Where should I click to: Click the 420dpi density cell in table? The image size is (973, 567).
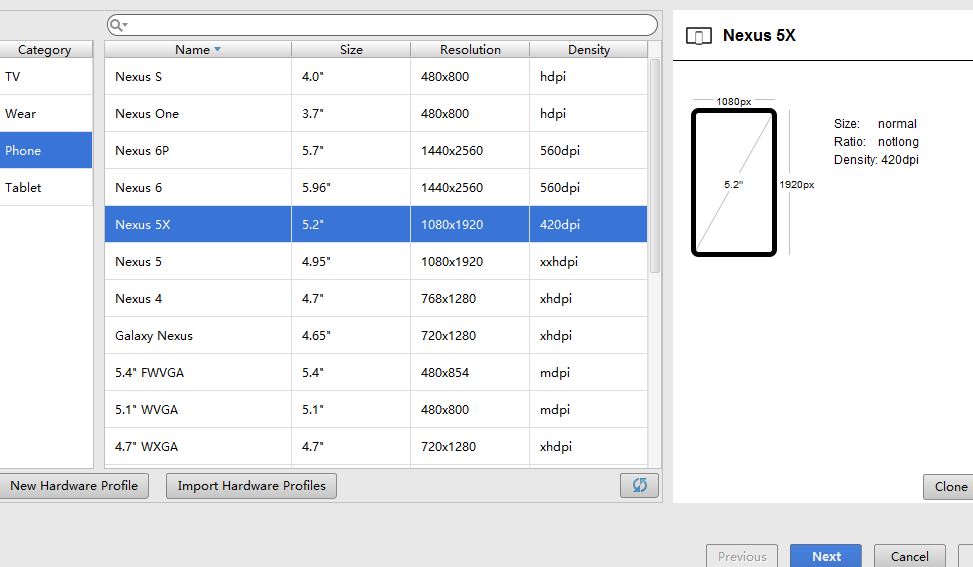[588, 224]
